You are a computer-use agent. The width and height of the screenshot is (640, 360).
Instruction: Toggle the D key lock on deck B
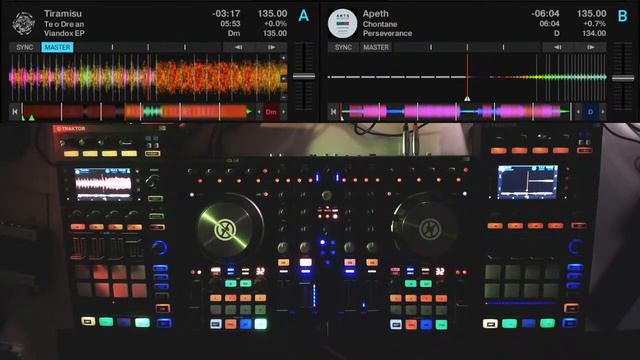(x=590, y=111)
